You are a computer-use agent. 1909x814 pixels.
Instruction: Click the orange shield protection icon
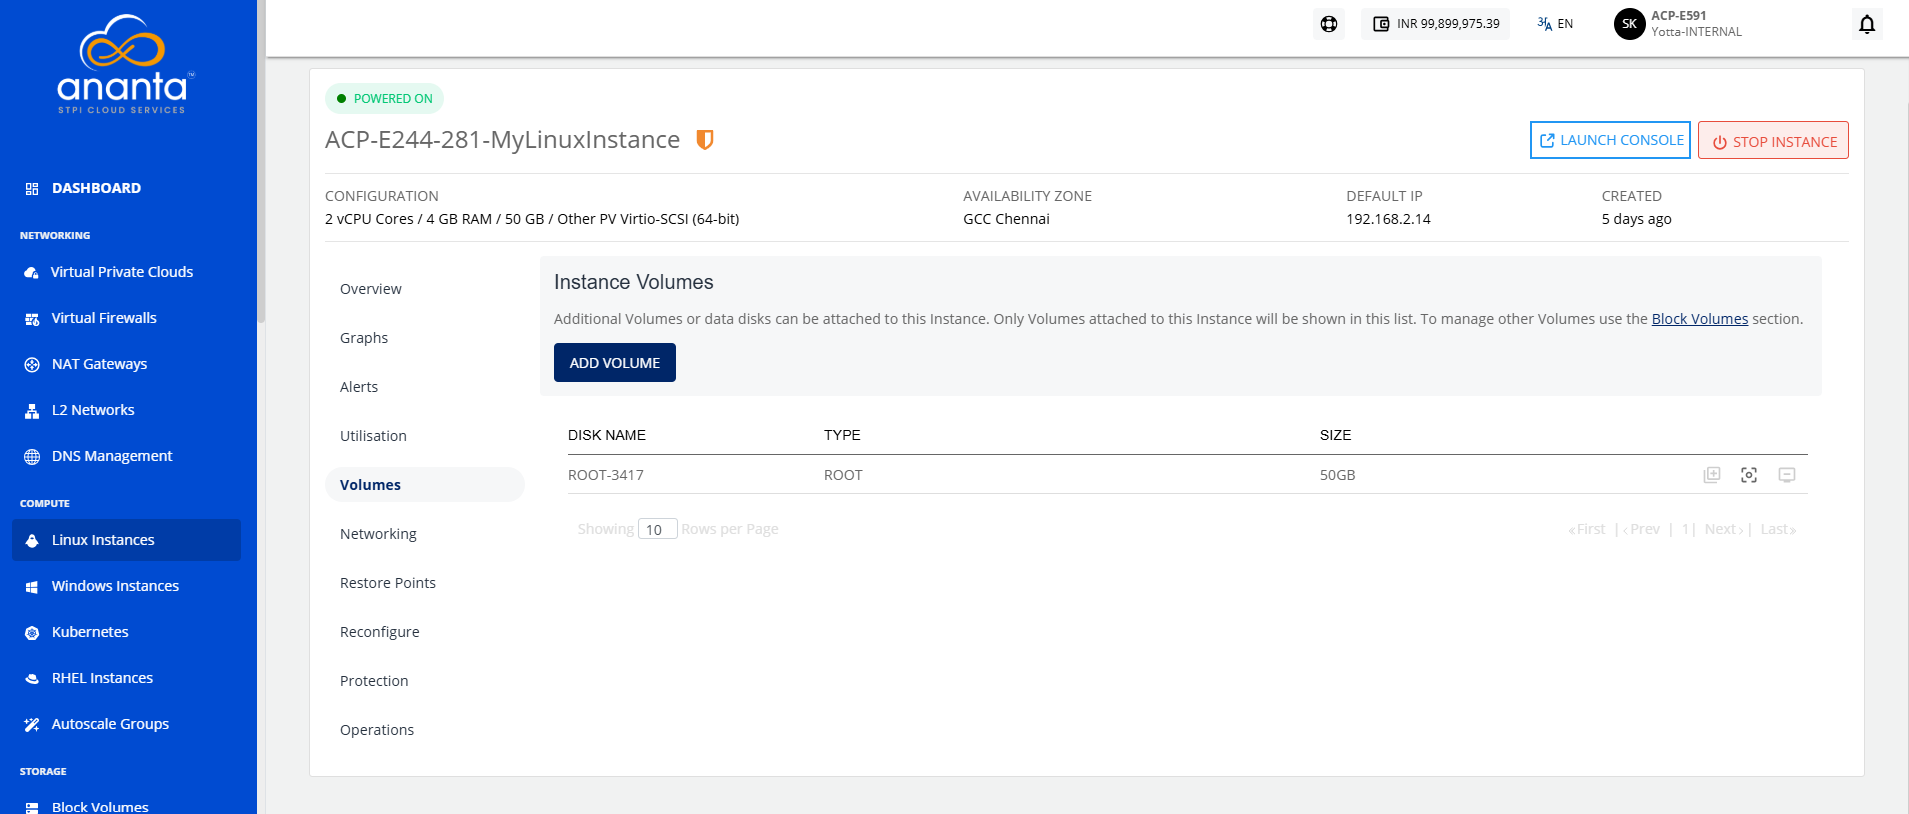(x=705, y=140)
